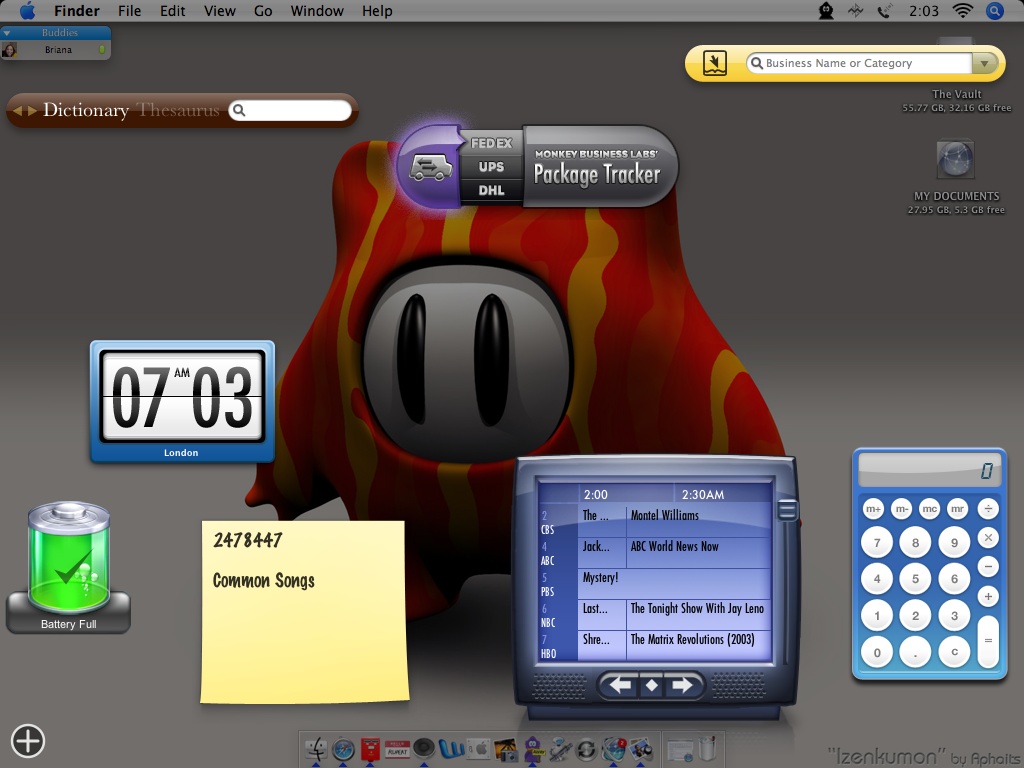Click the Adium duck menu bar icon
The width and height of the screenshot is (1024, 768).
coord(825,10)
